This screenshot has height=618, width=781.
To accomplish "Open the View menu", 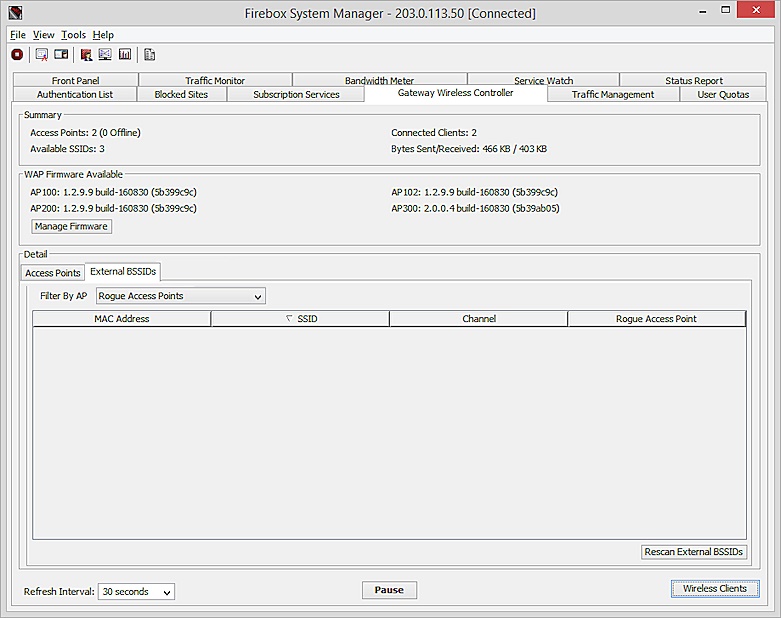I will [43, 35].
